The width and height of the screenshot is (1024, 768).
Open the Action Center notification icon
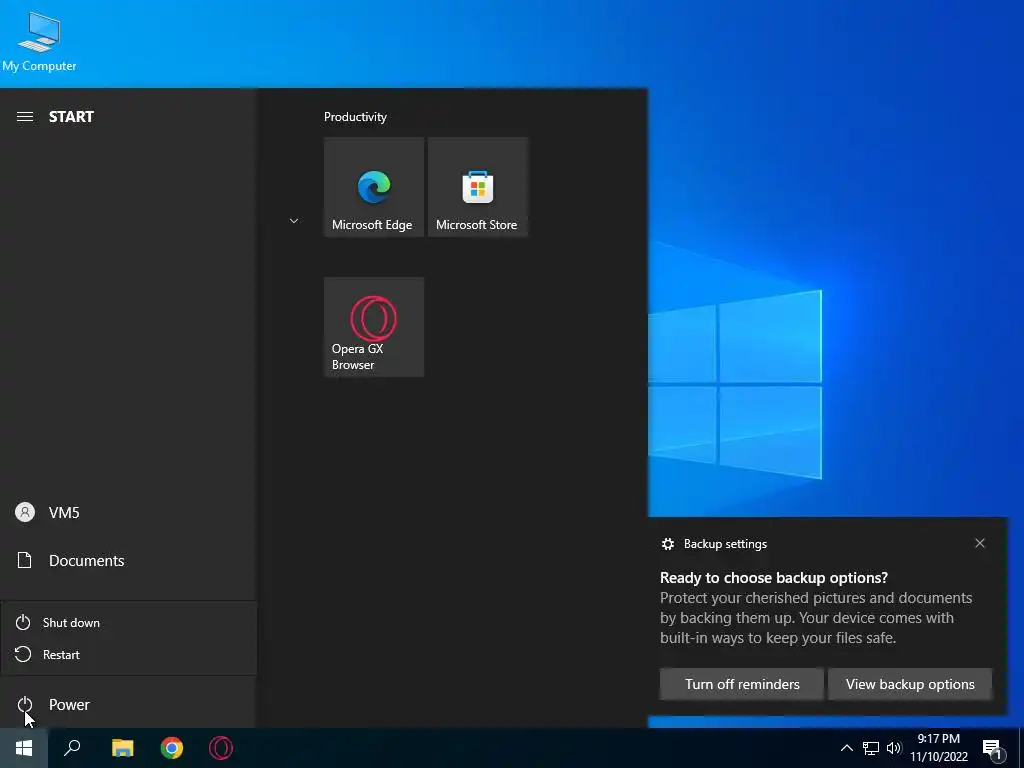pyautogui.click(x=993, y=748)
